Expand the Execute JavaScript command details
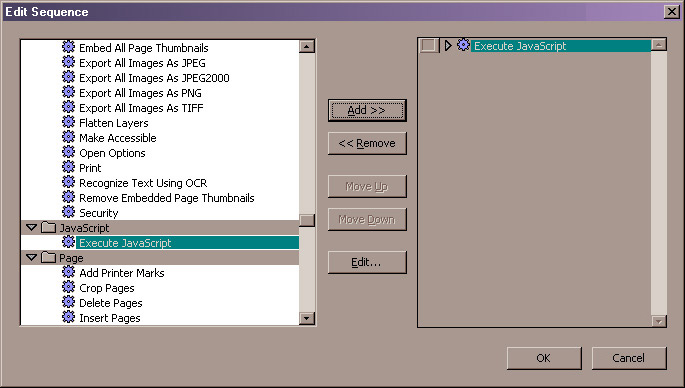Screen dimensions: 685x388 tap(448, 45)
